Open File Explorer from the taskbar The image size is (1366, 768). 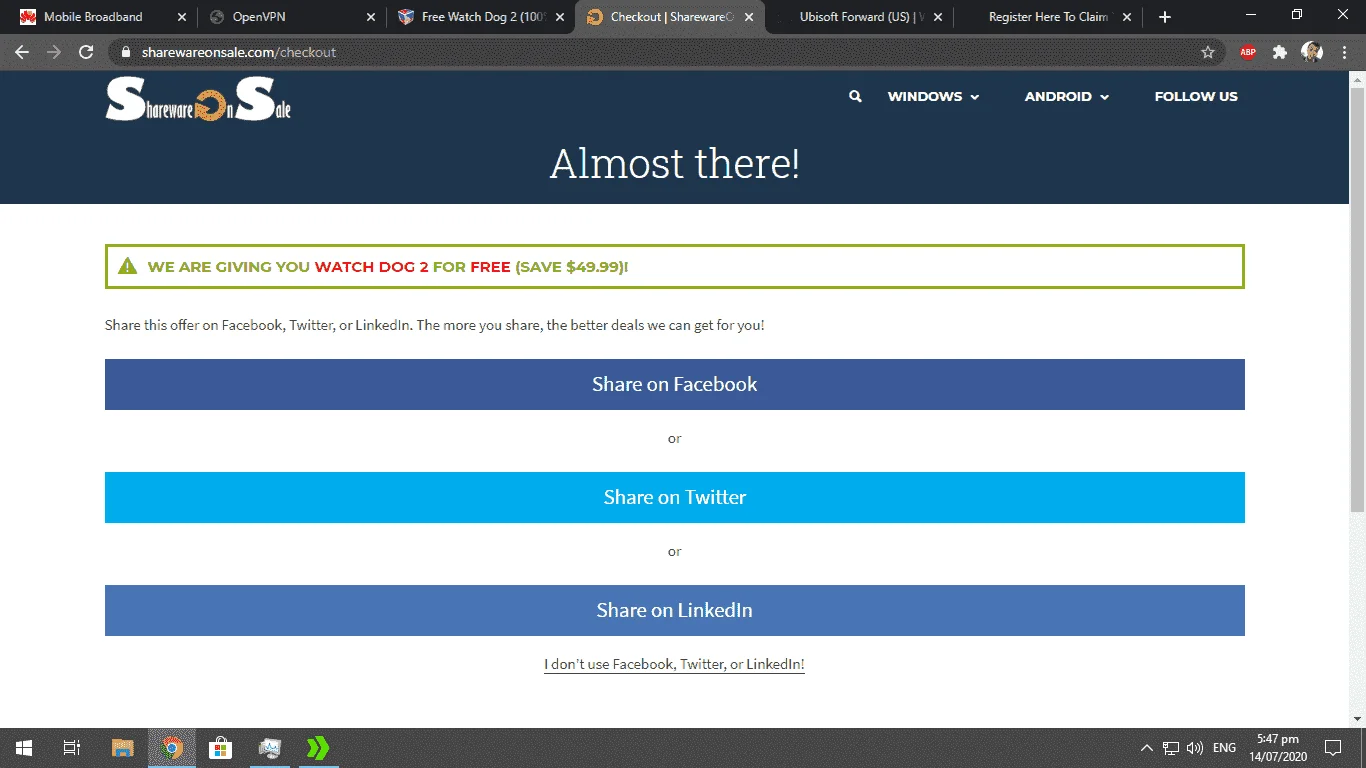click(122, 747)
